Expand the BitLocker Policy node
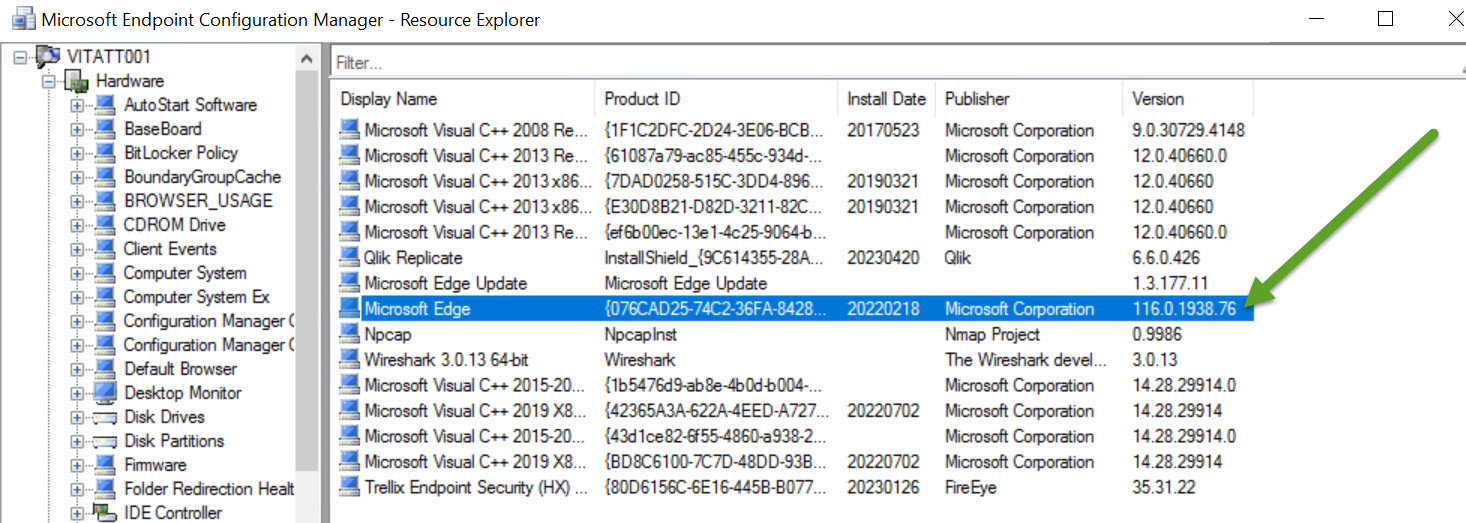 point(77,153)
